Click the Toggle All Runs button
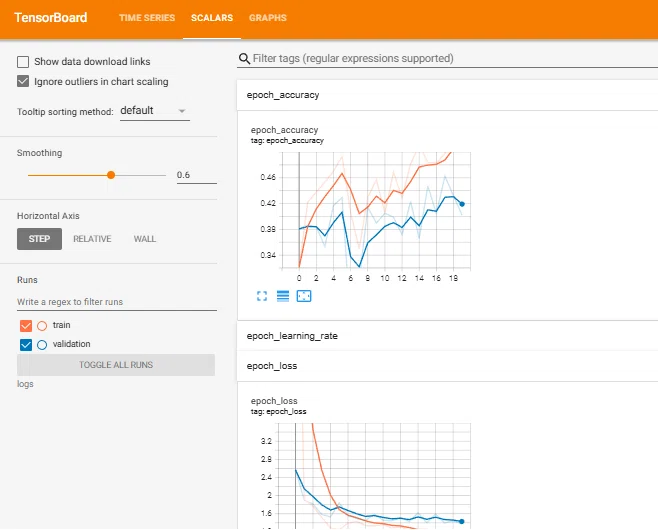The image size is (658, 530). [x=116, y=365]
